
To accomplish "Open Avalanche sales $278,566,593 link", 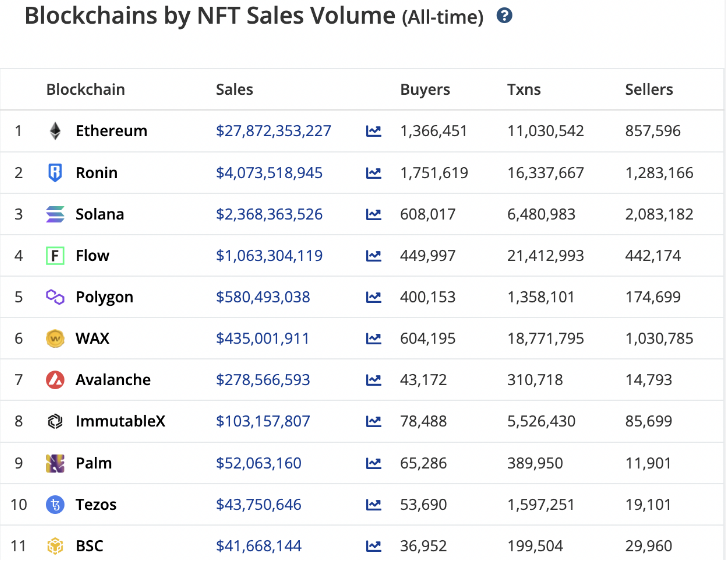I will coord(263,380).
